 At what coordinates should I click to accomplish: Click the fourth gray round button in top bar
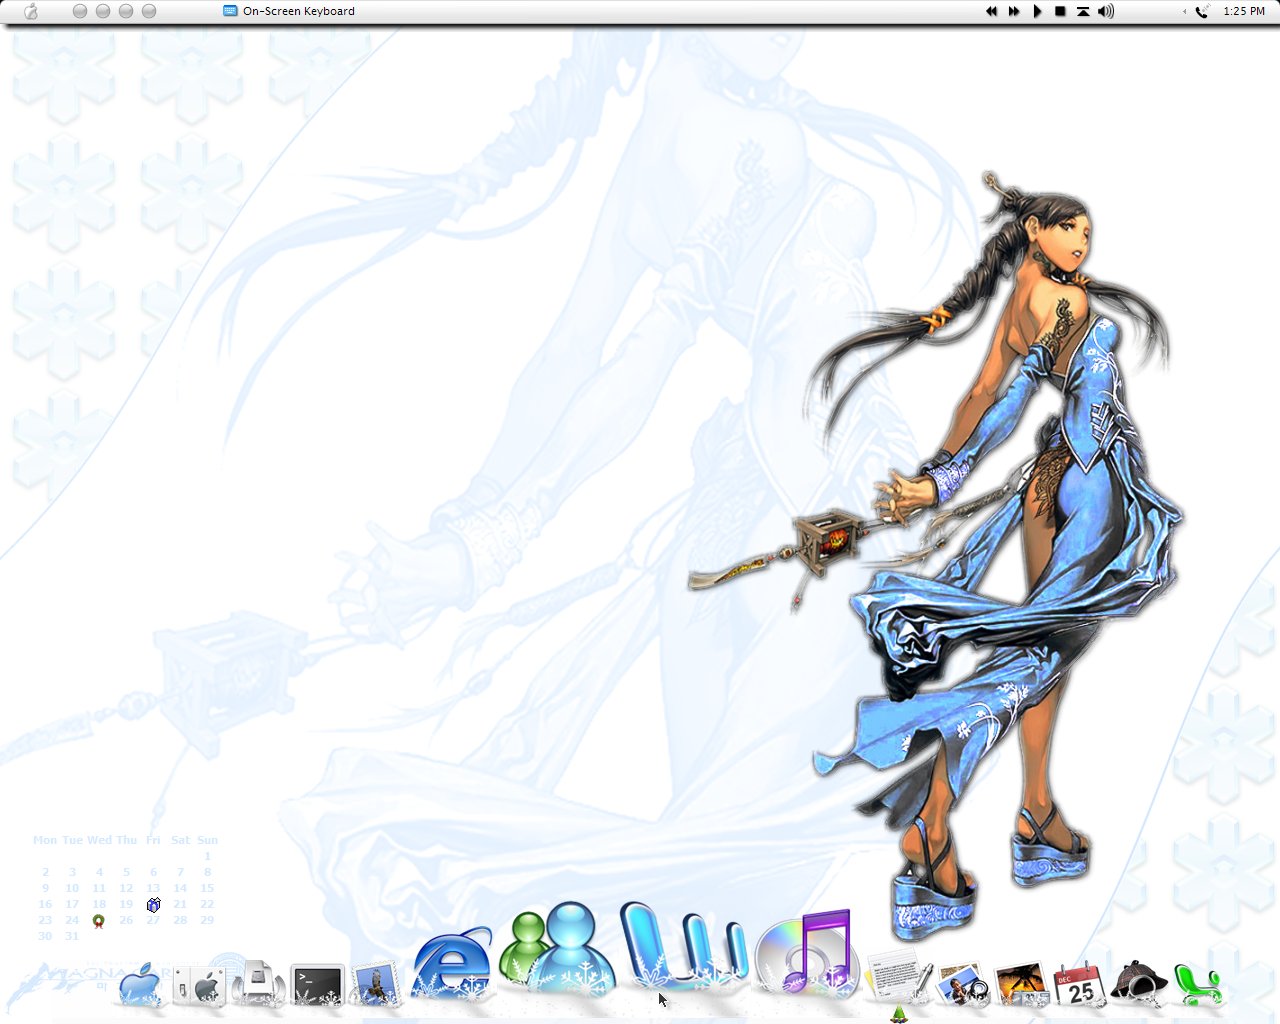click(x=149, y=11)
